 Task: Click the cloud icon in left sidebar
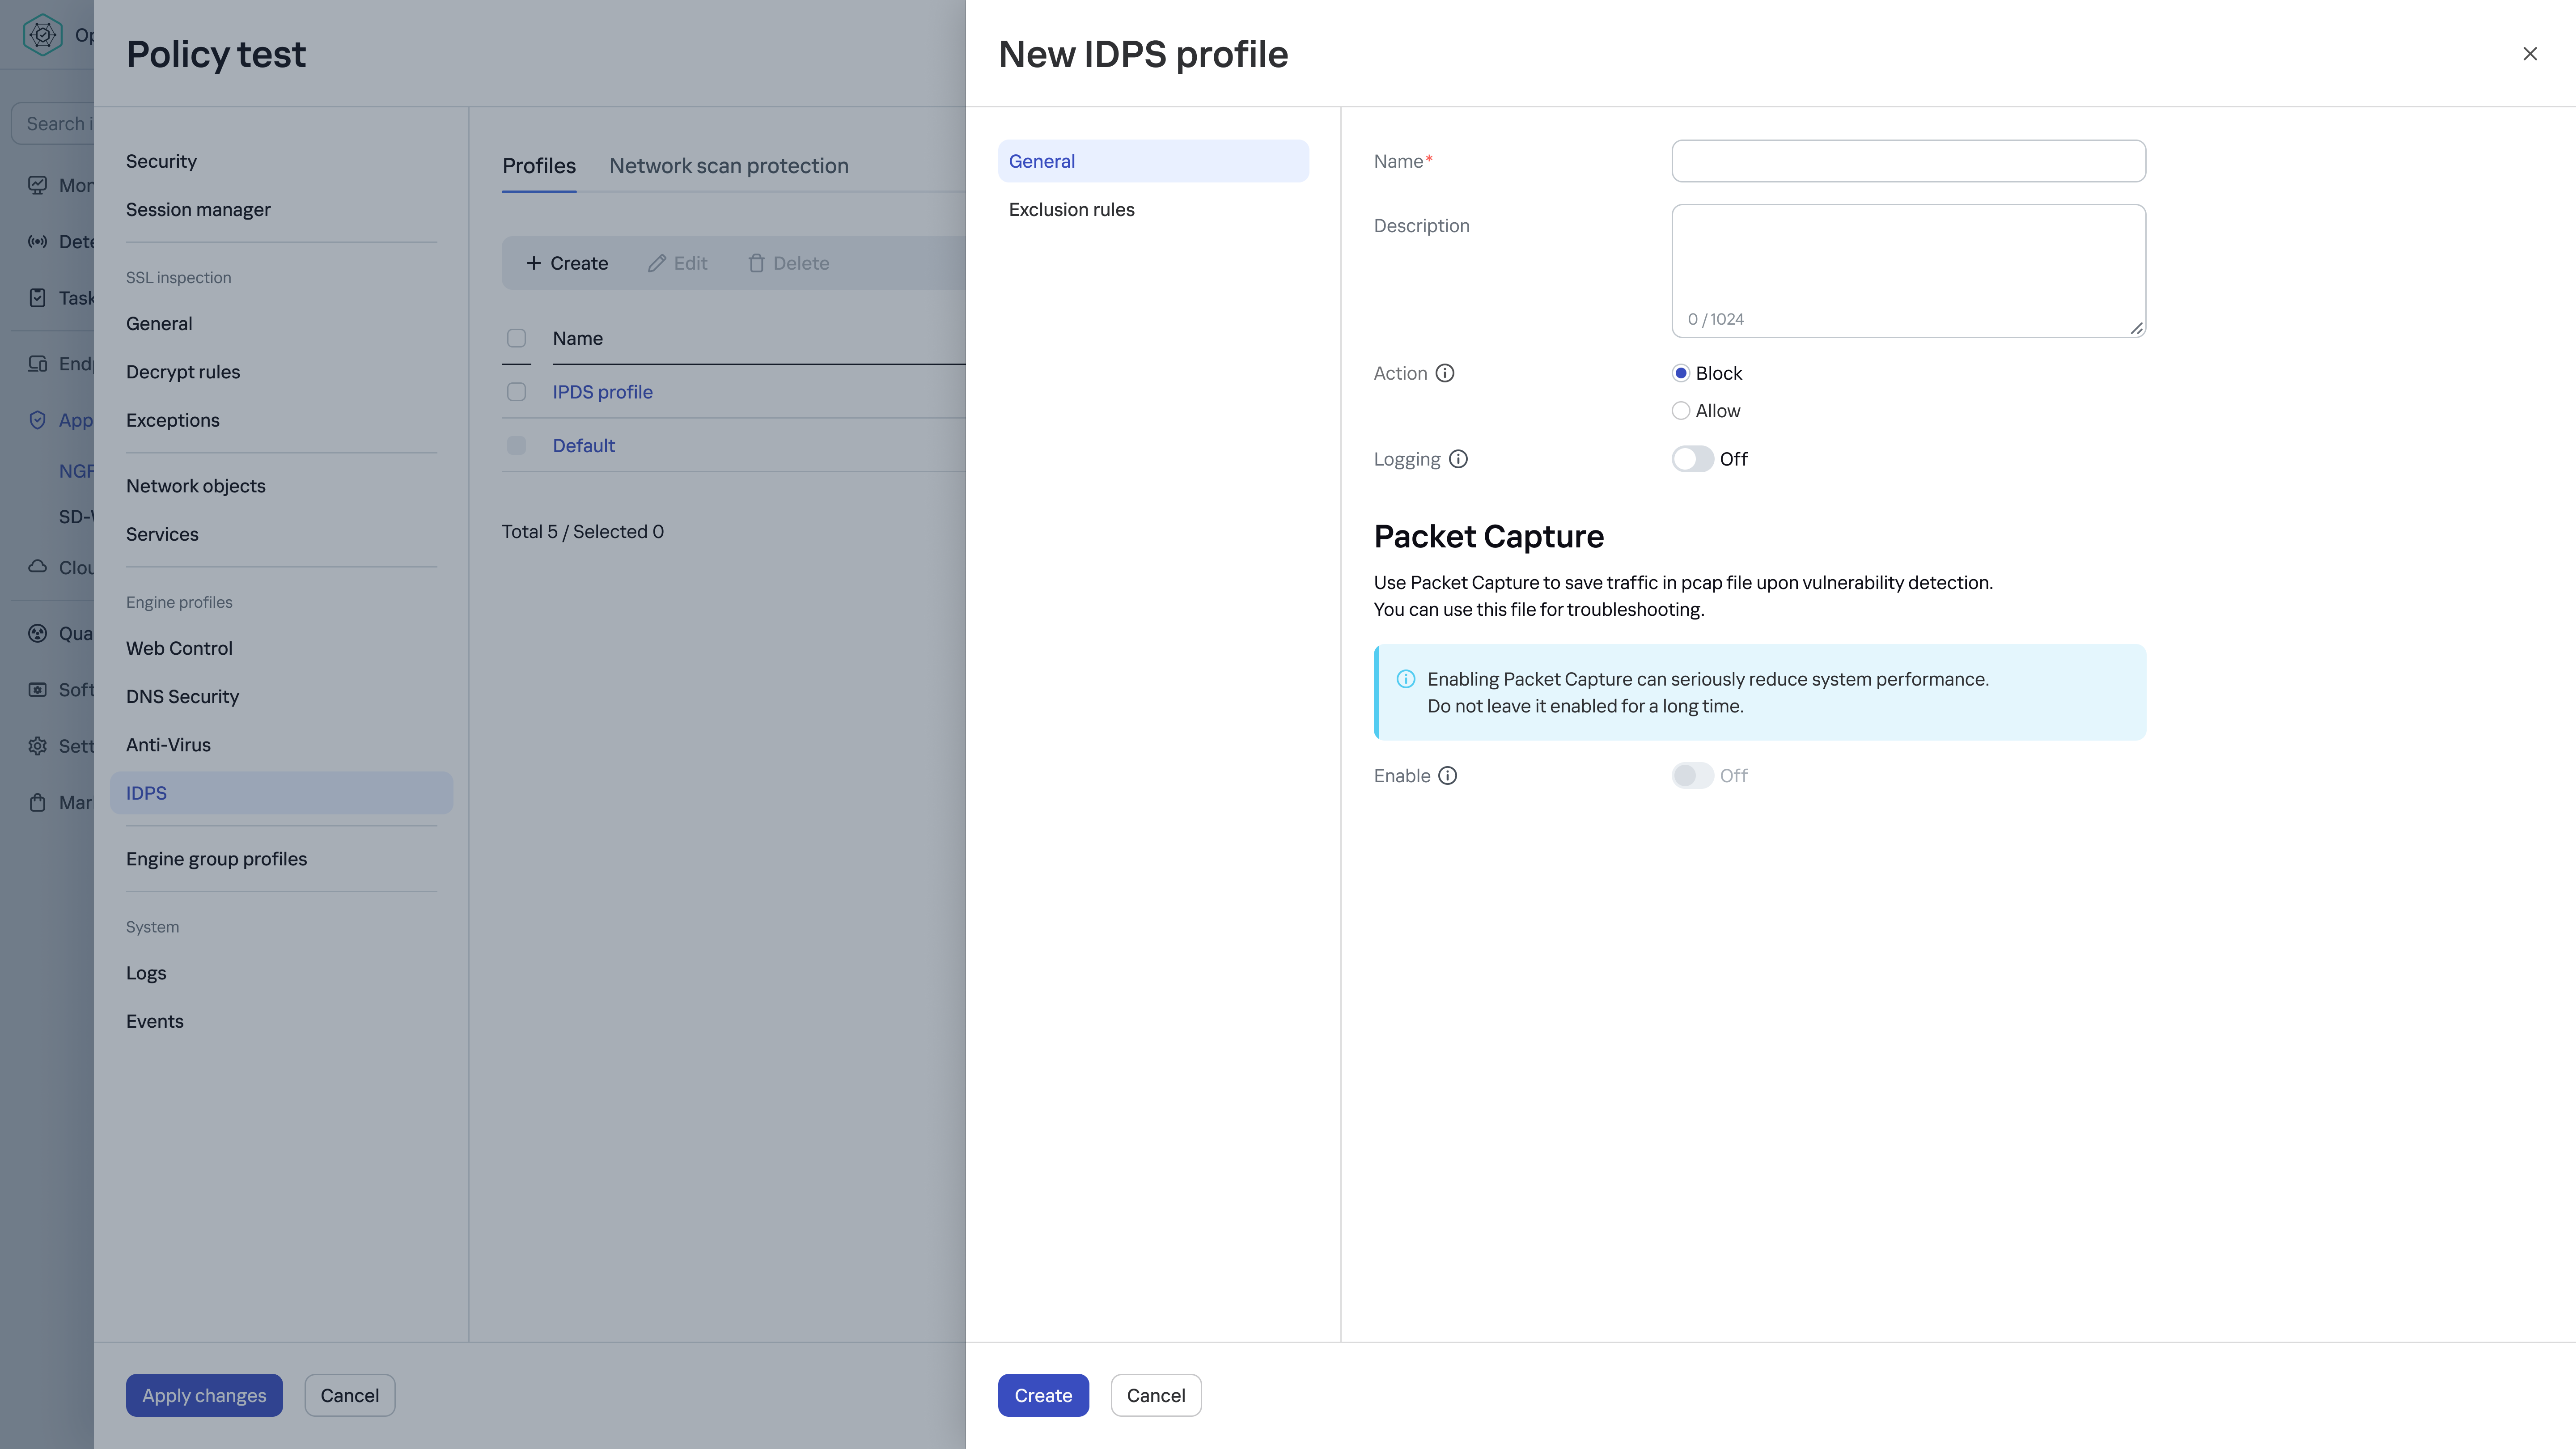[x=37, y=567]
